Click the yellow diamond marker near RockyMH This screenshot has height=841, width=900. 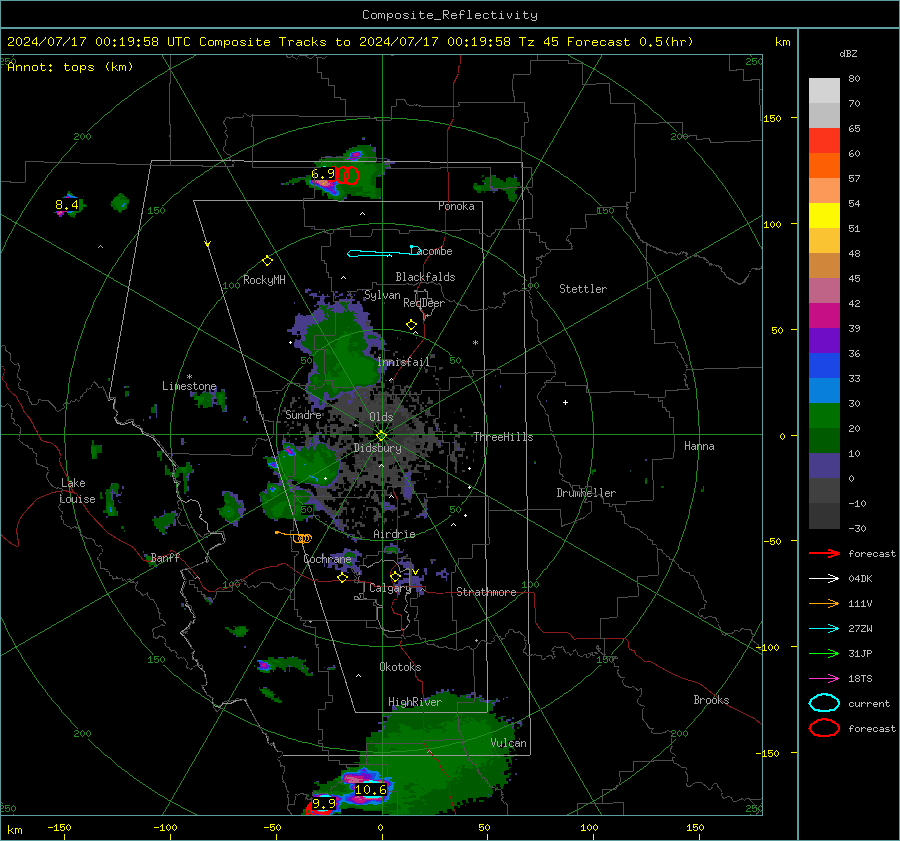267,261
